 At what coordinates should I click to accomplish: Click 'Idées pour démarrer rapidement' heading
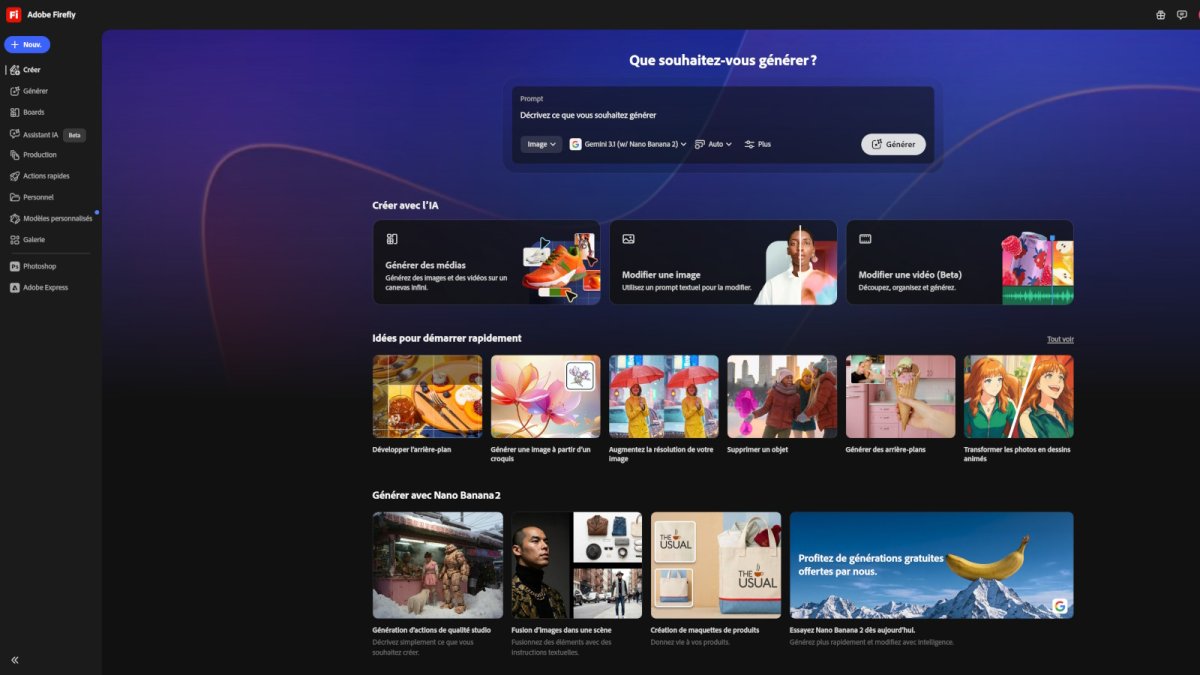(447, 338)
